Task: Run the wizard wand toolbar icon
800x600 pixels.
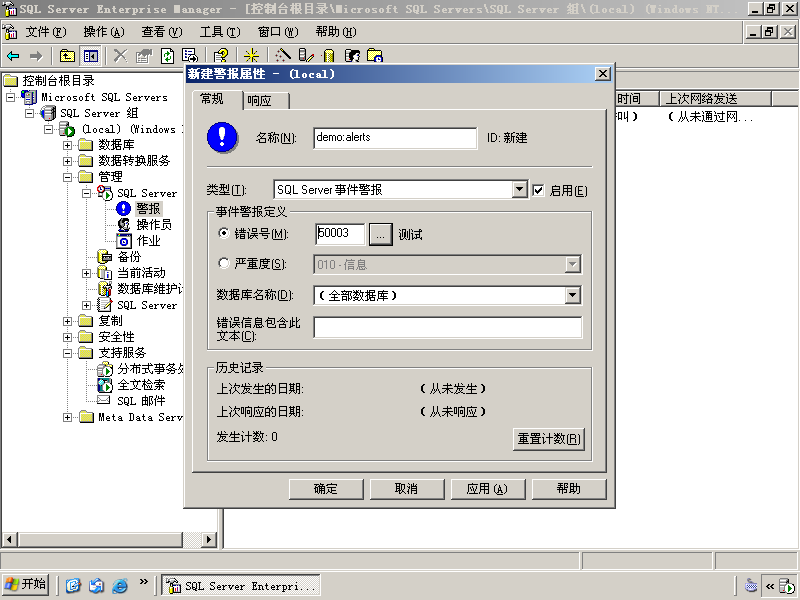Action: click(283, 56)
